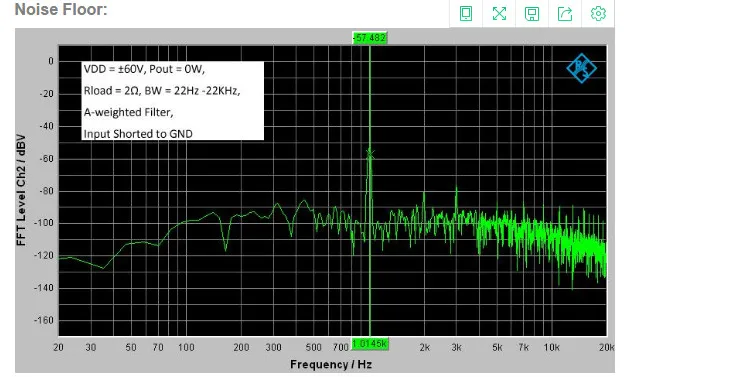
Task: Select the 1.0145k cursor frequency readout
Action: (370, 344)
